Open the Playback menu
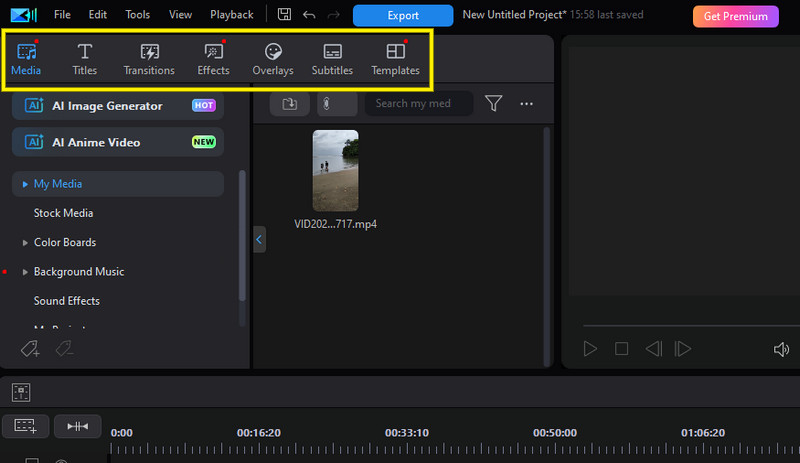800x463 pixels. tap(231, 15)
